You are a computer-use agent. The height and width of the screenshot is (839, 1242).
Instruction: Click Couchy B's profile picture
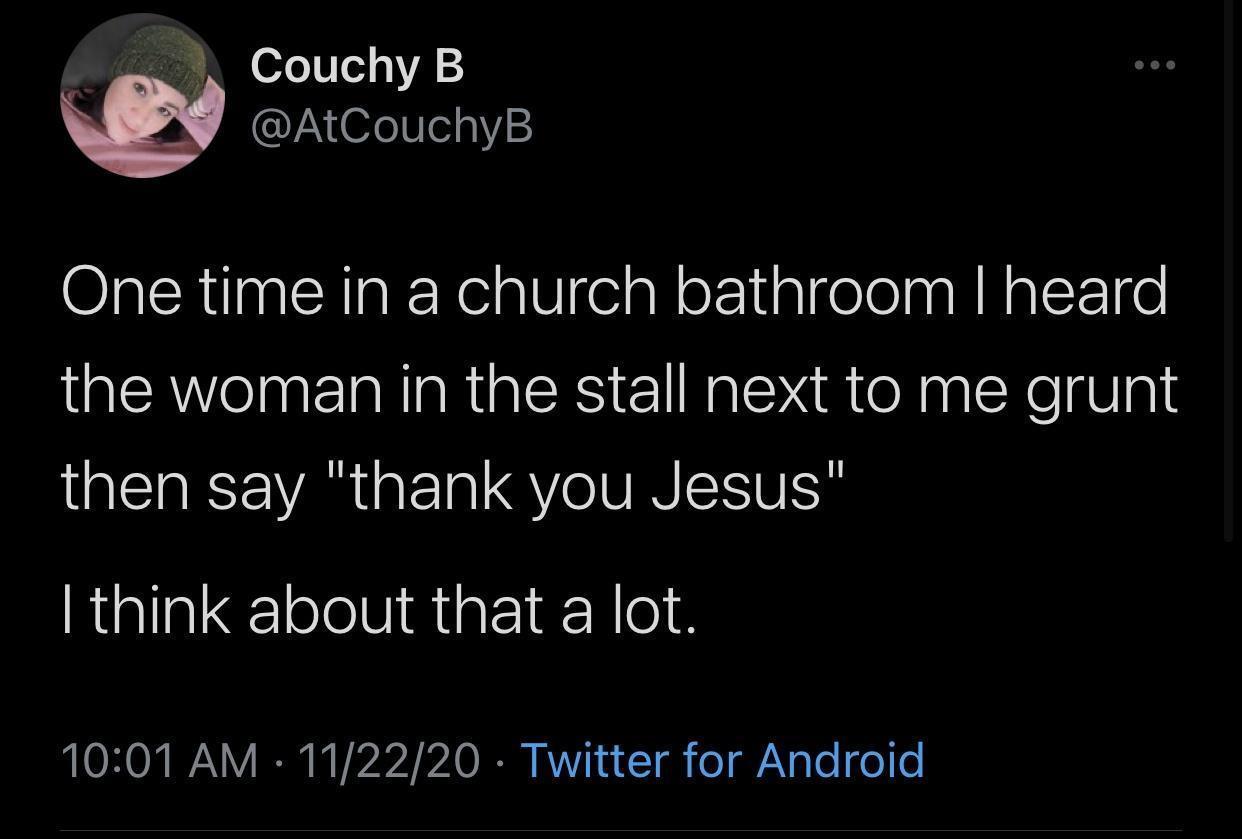(x=142, y=96)
